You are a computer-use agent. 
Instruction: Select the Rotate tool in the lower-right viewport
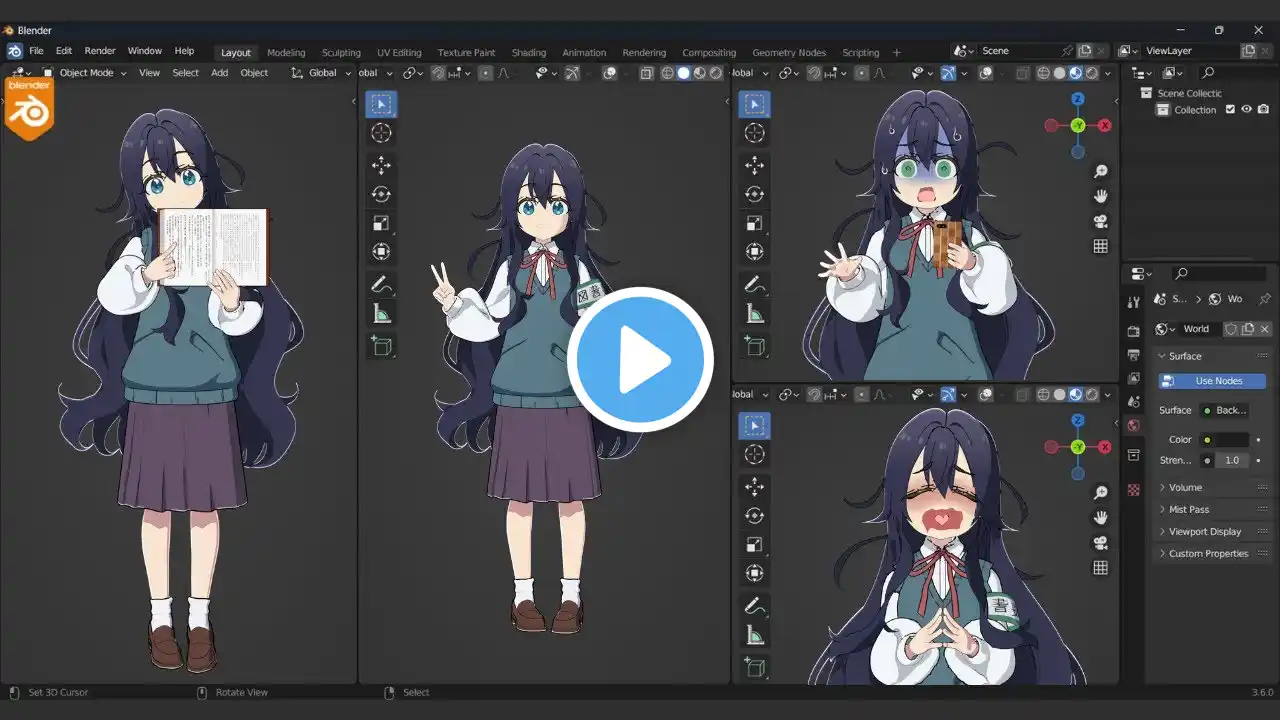(x=755, y=516)
